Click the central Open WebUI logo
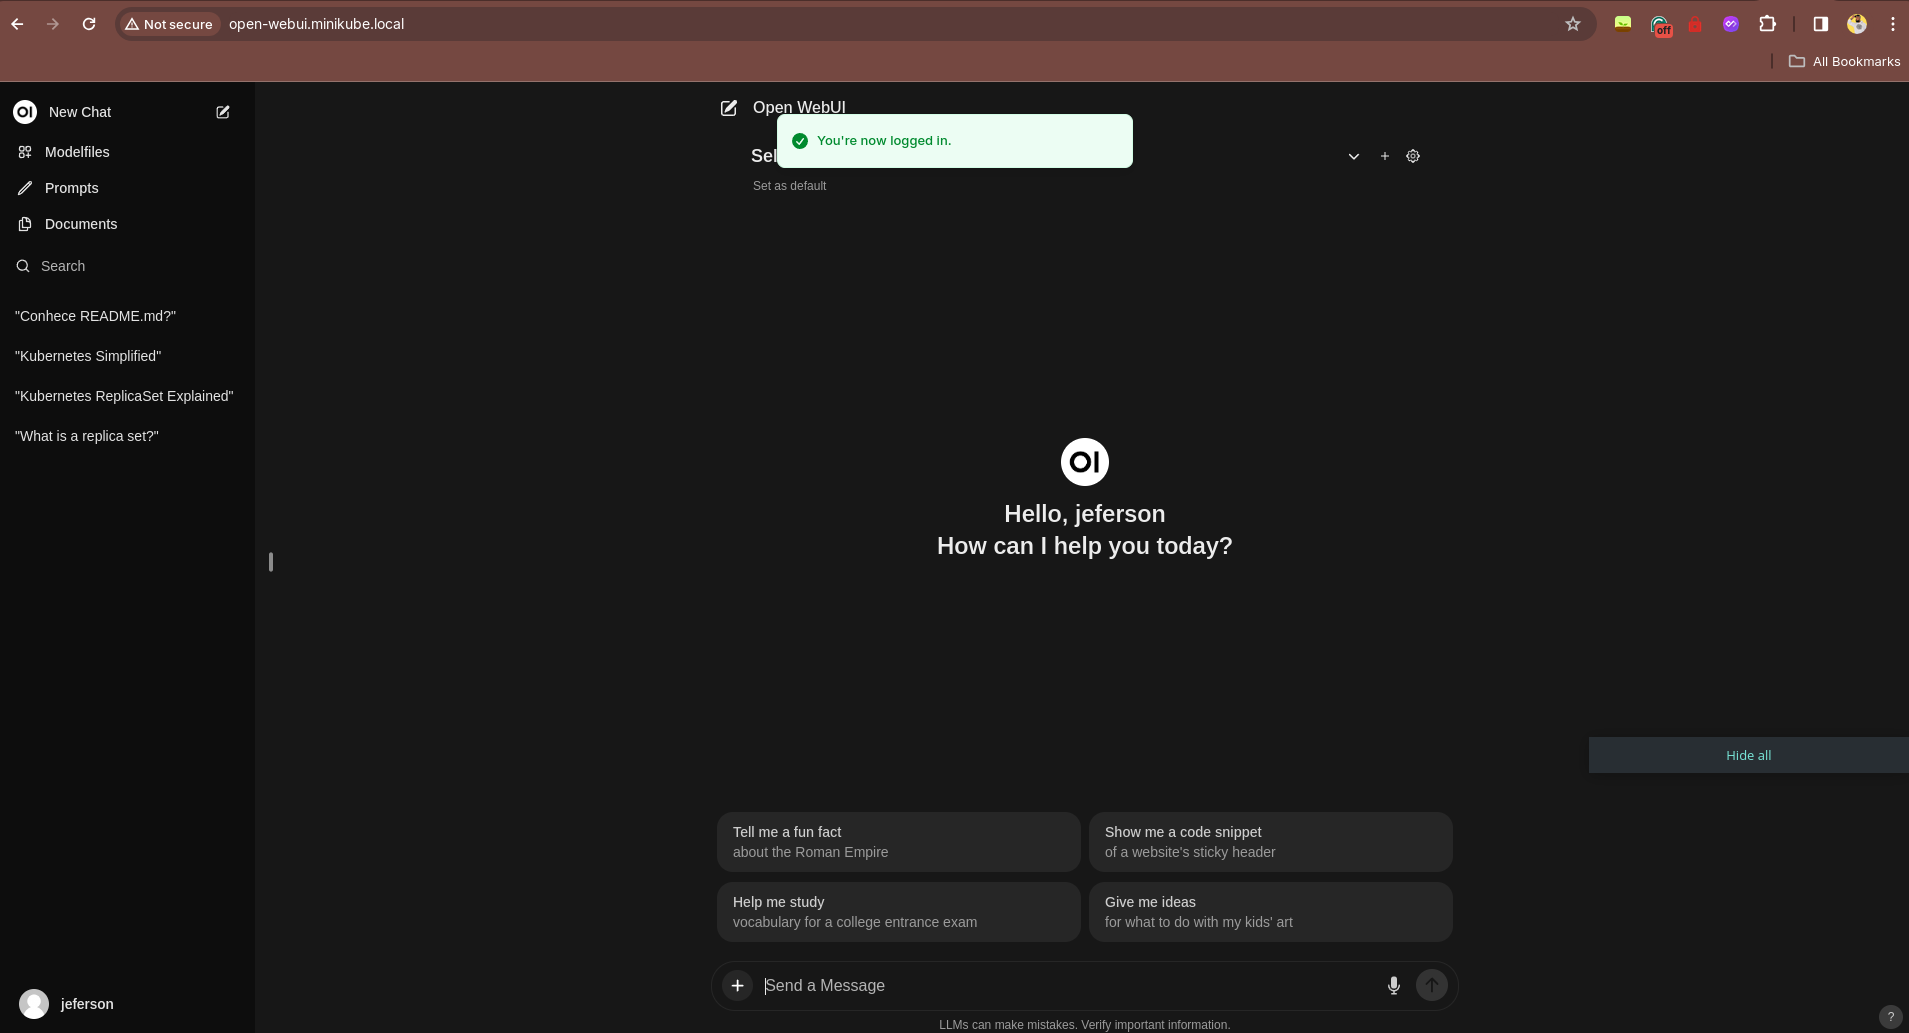 coord(1085,462)
